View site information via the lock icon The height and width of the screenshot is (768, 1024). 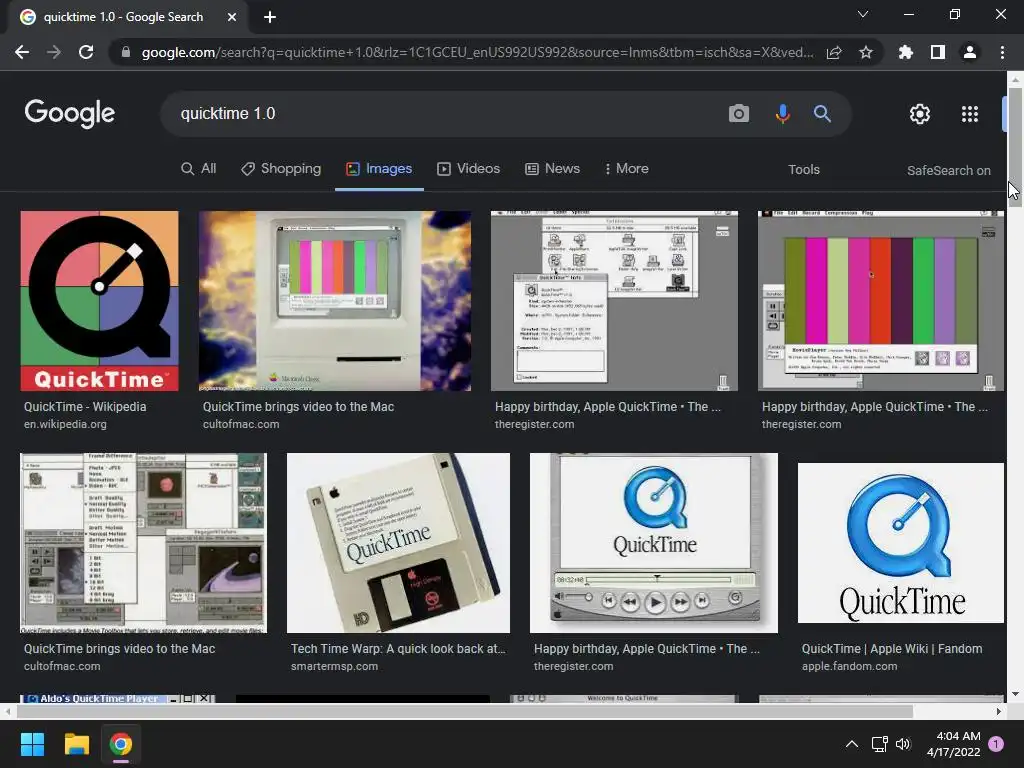pyautogui.click(x=126, y=52)
